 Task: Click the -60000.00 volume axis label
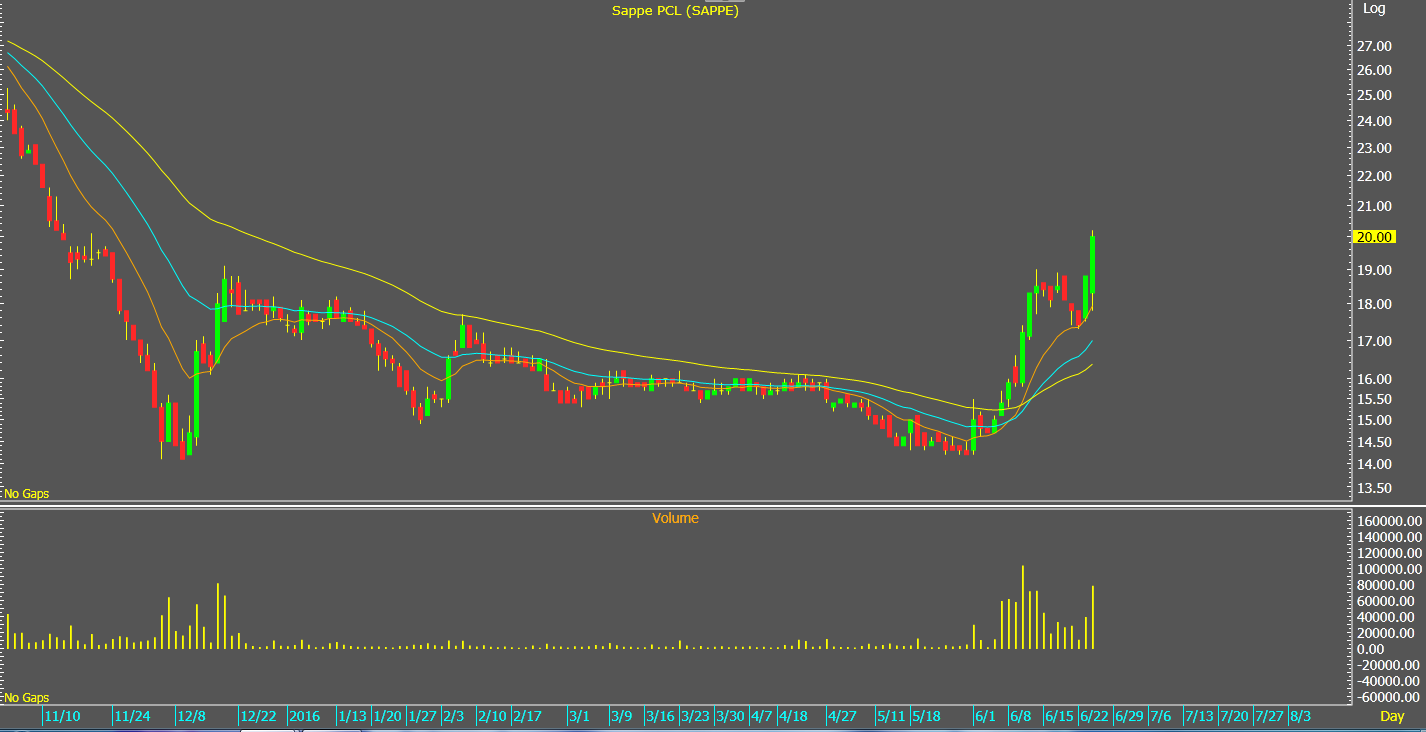tap(1388, 697)
